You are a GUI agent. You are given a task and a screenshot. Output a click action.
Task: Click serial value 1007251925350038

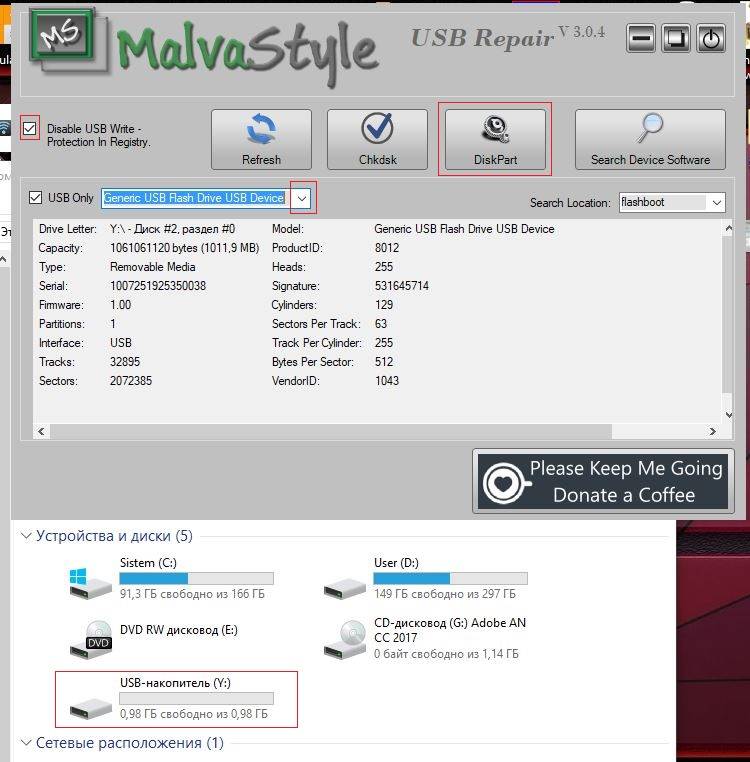pos(158,286)
